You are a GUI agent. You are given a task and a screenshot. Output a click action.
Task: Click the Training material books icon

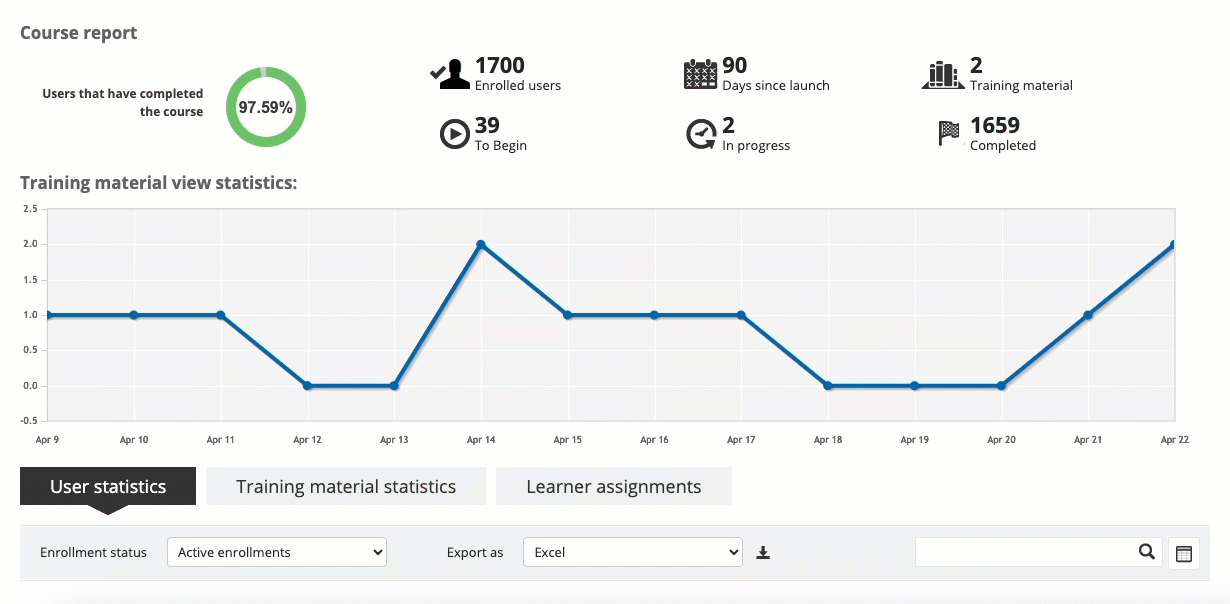(x=943, y=75)
